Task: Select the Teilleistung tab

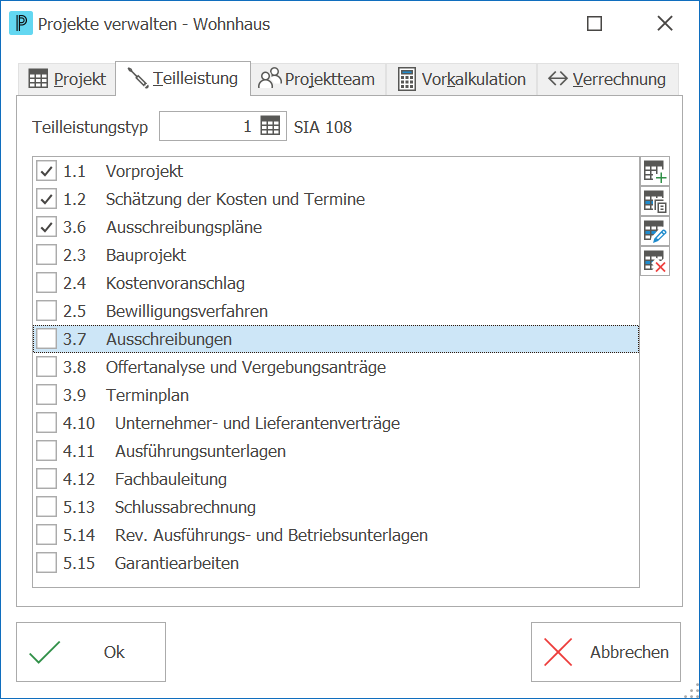Action: (183, 79)
